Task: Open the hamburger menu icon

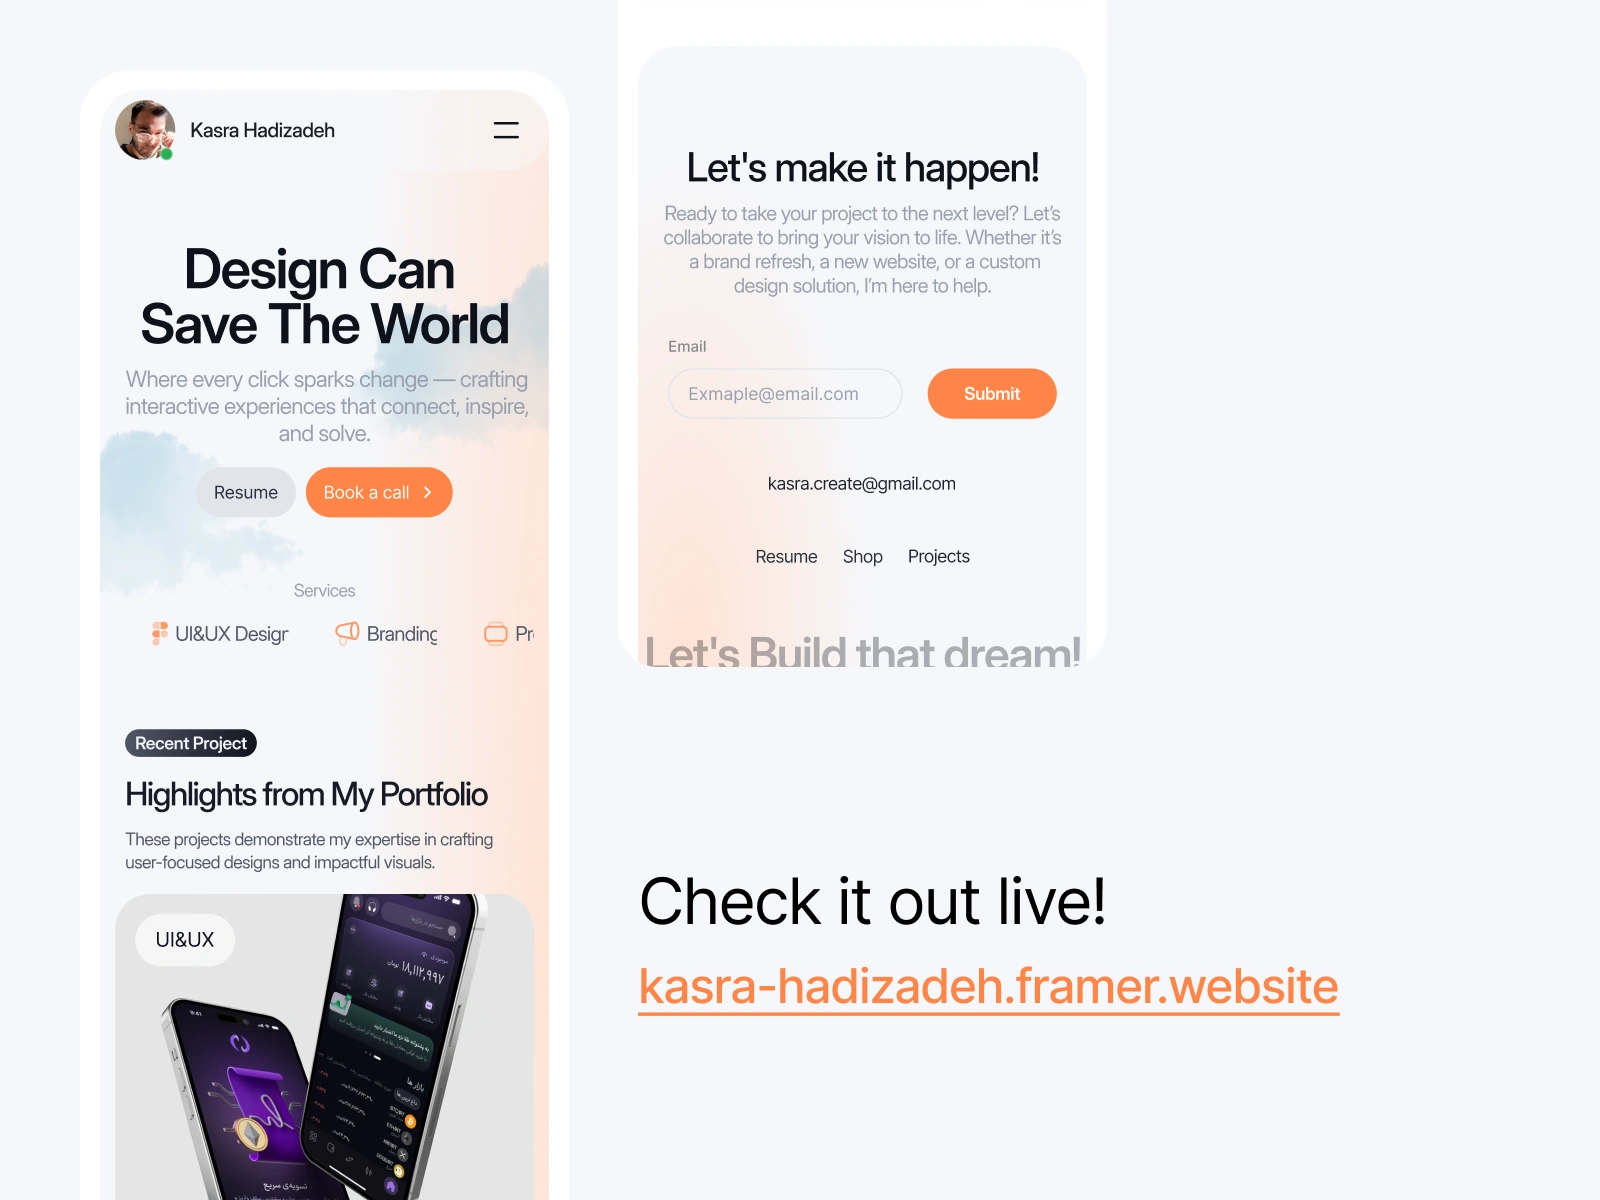Action: (x=506, y=130)
